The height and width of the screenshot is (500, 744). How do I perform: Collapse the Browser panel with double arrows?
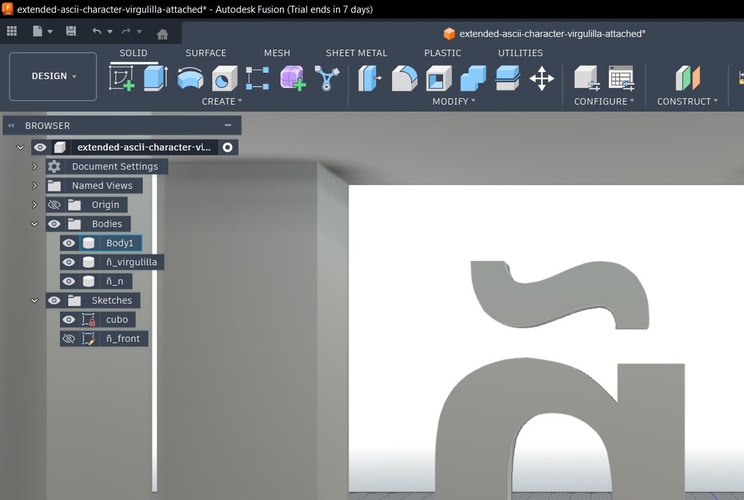11,126
